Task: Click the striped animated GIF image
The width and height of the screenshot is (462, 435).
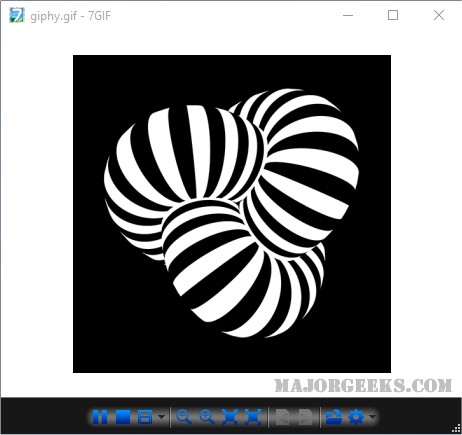Action: 232,214
